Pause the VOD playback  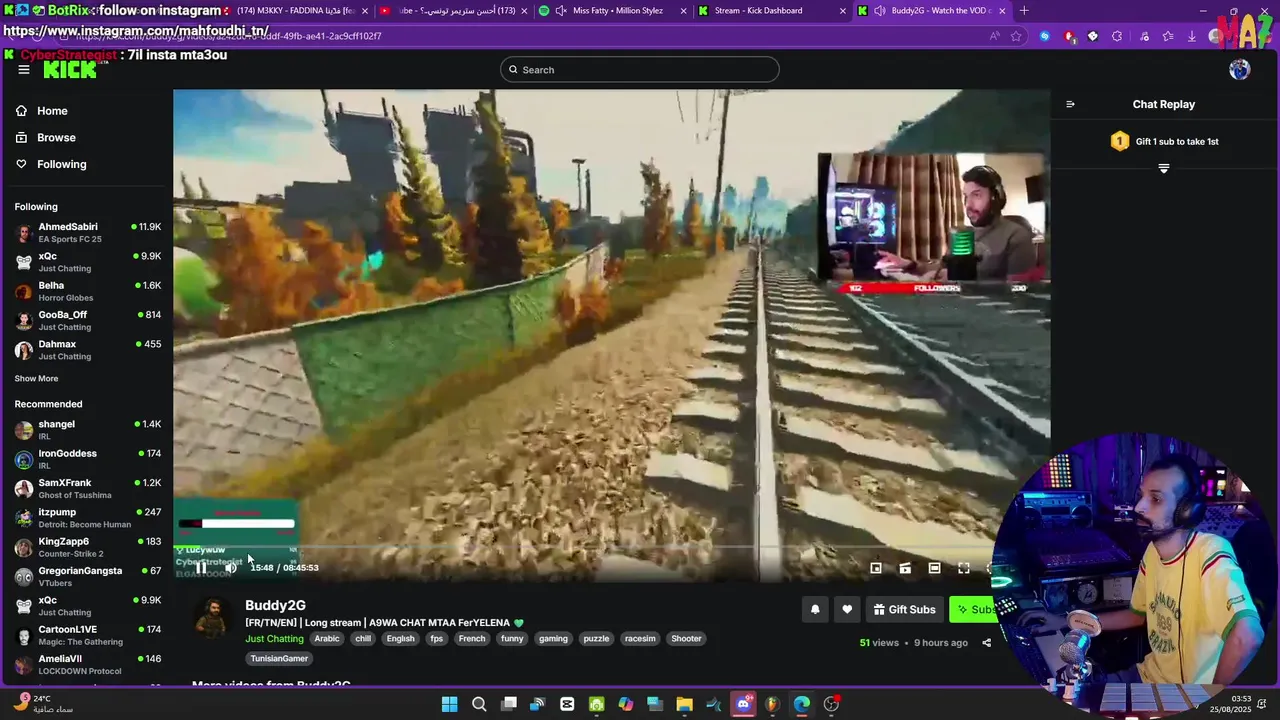[x=201, y=568]
